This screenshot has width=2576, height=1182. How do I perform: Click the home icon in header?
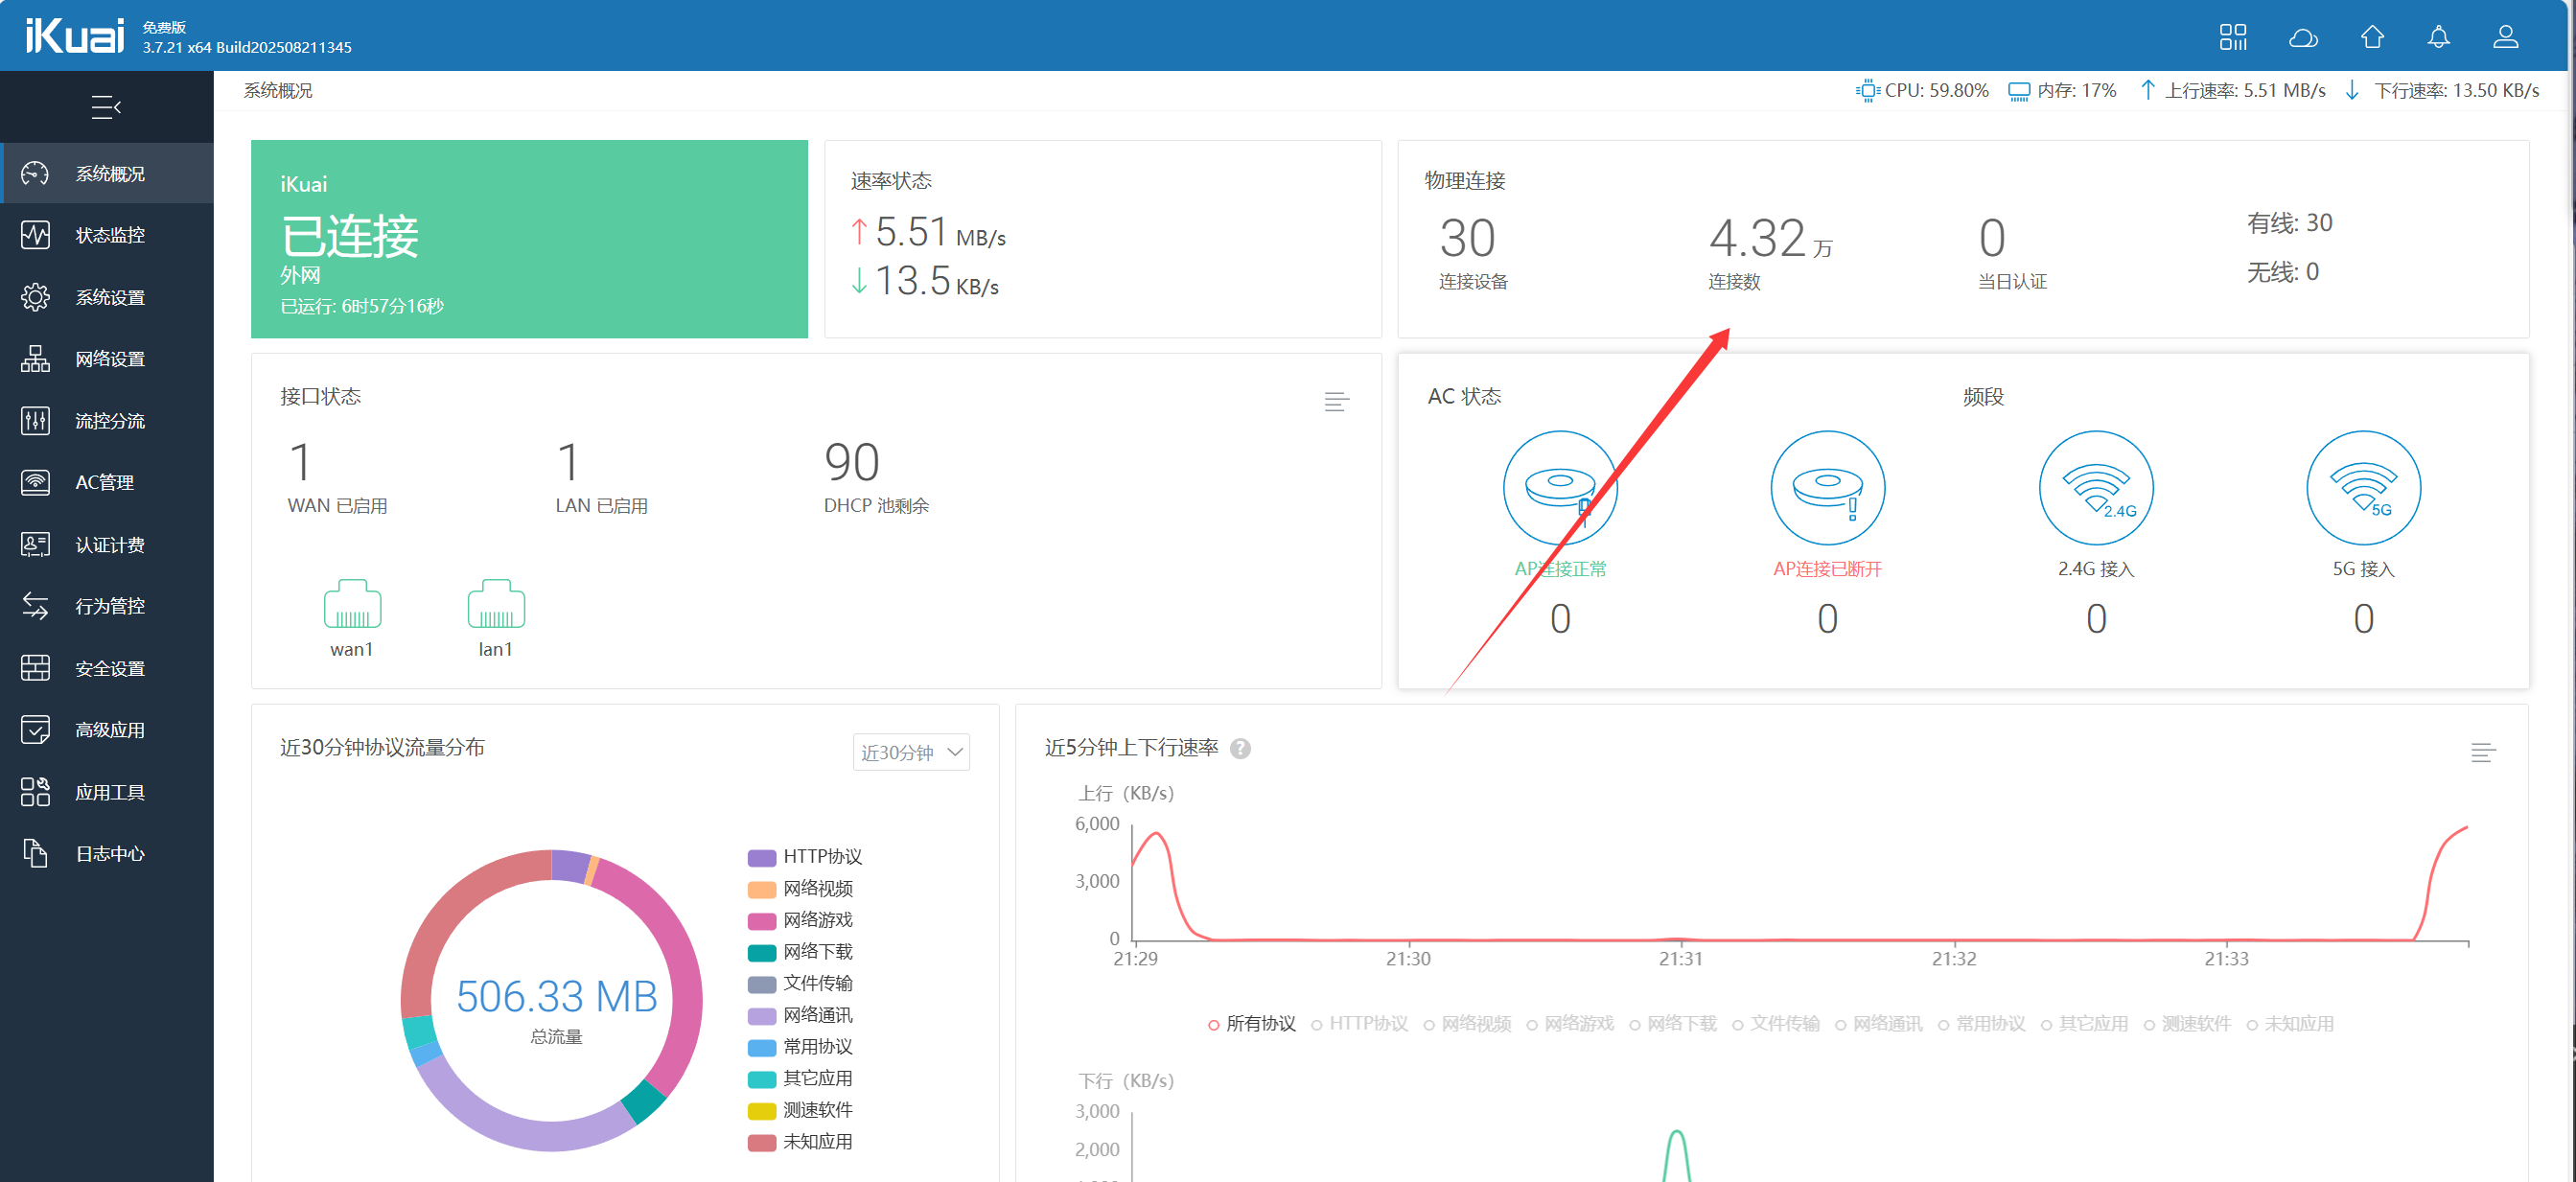pyautogui.click(x=2371, y=37)
